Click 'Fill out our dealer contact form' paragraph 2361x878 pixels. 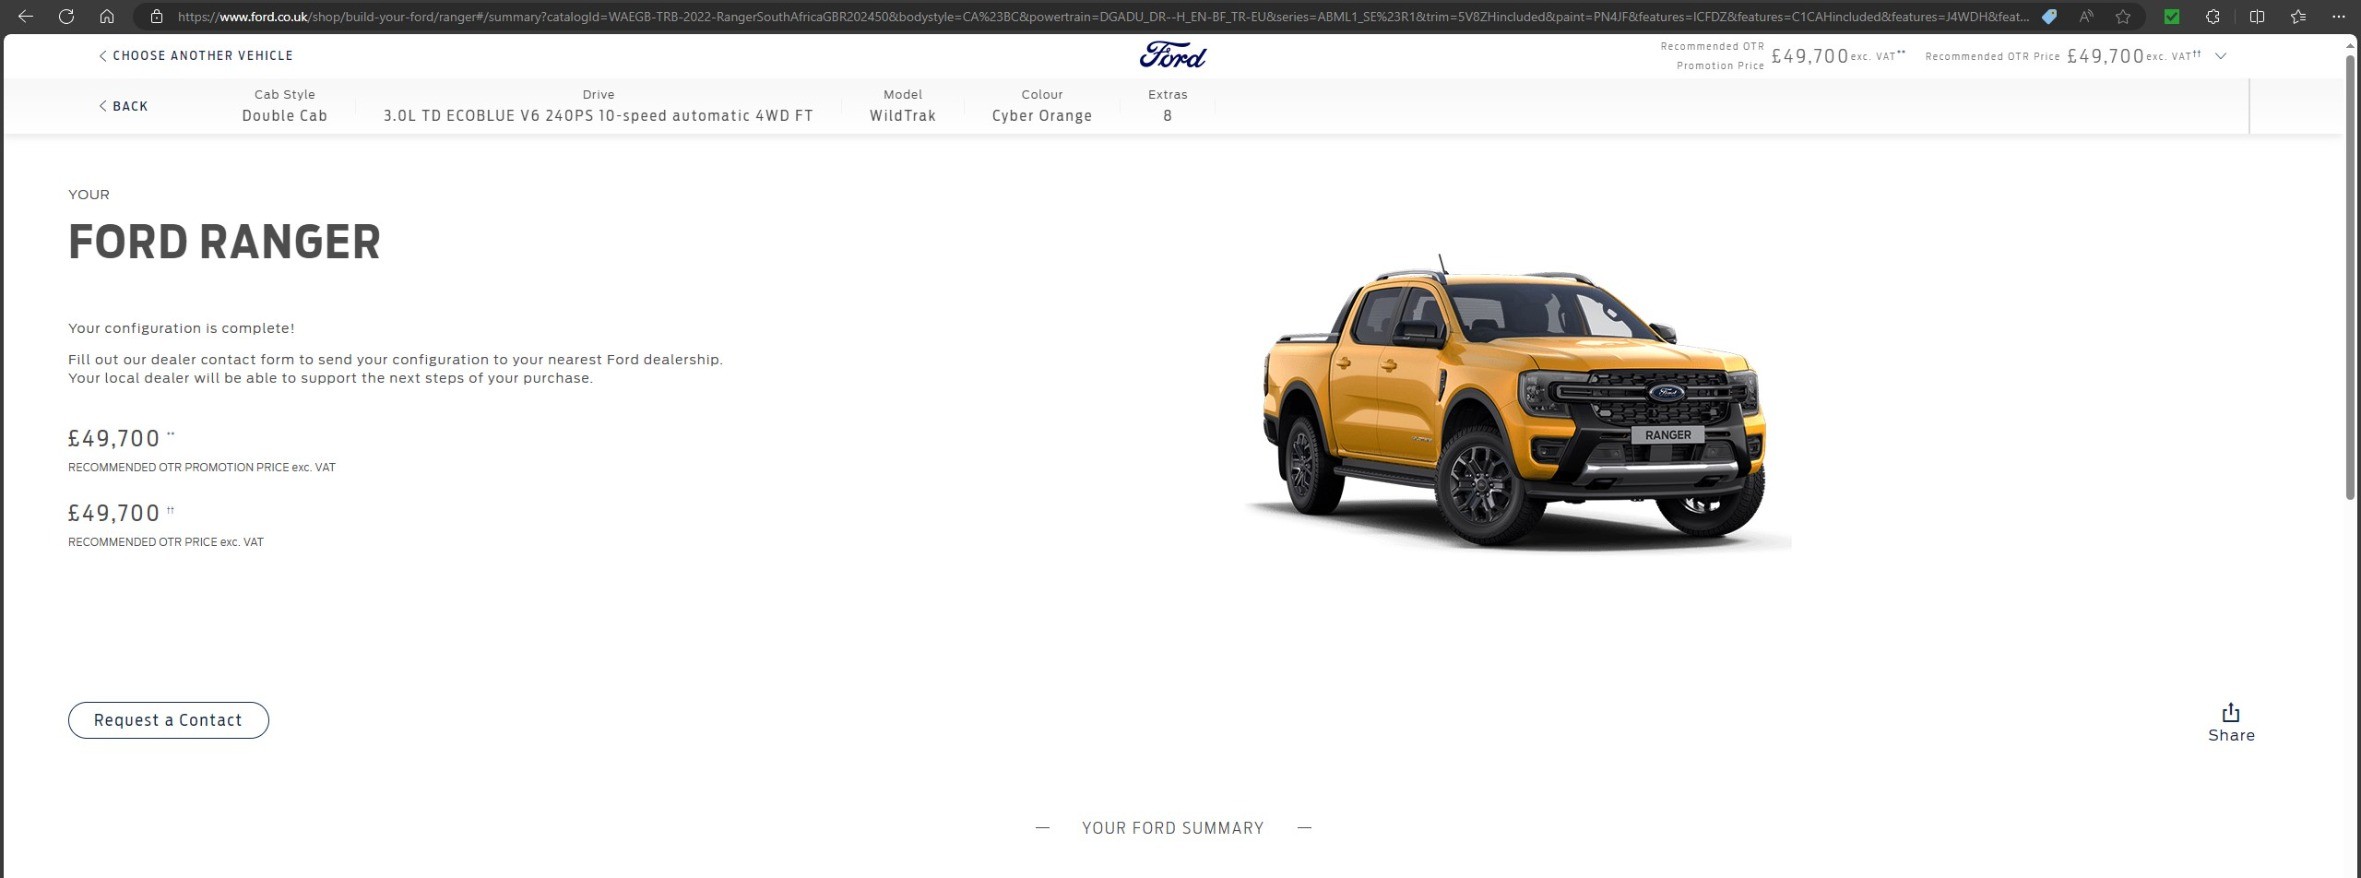[395, 369]
